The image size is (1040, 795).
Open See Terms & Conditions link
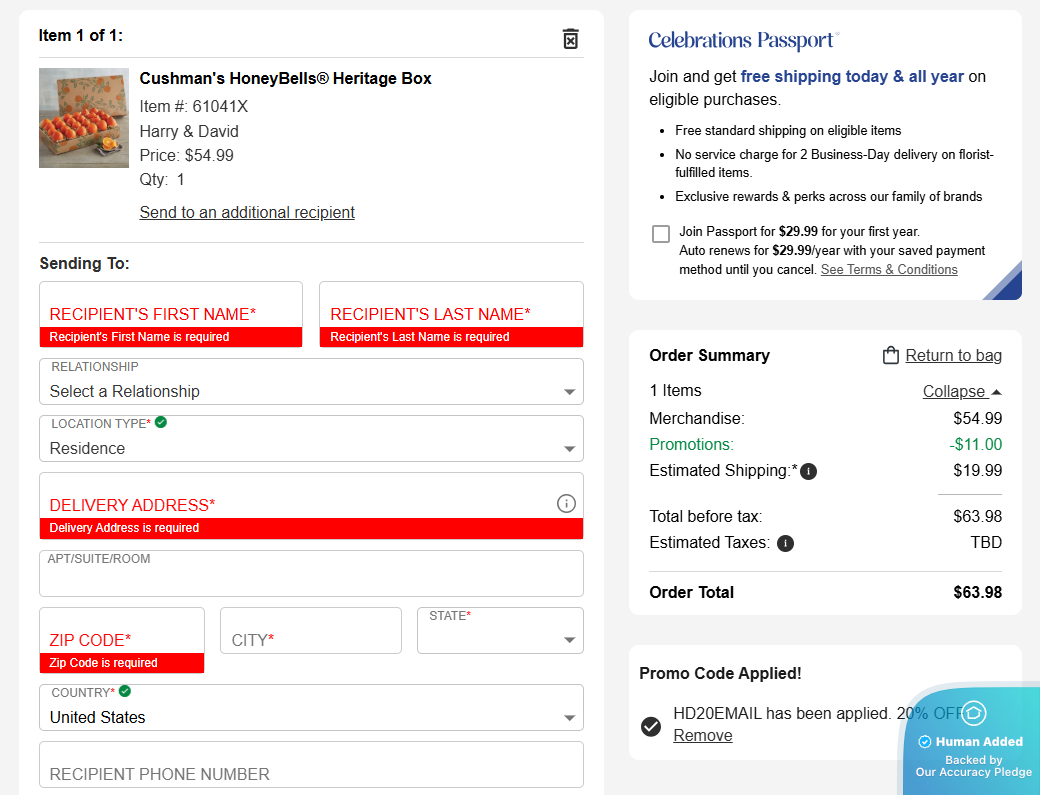pyautogui.click(x=889, y=270)
